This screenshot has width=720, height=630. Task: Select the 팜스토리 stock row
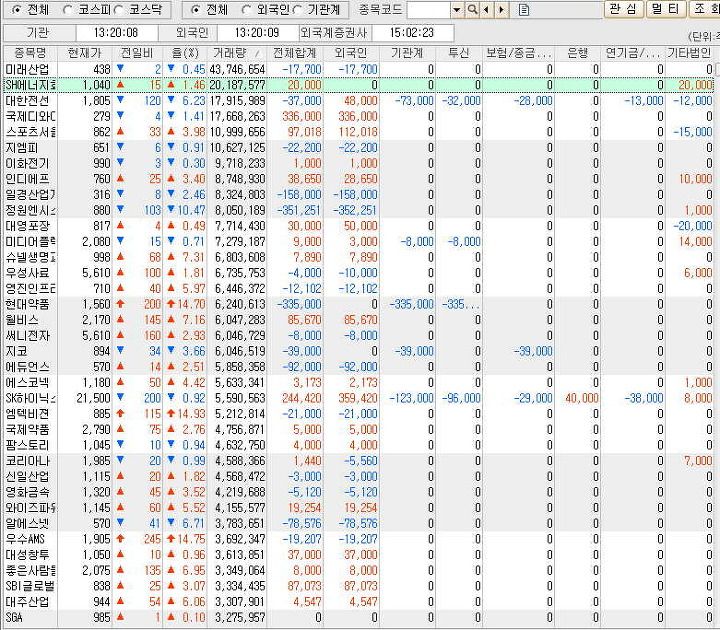tap(358, 445)
